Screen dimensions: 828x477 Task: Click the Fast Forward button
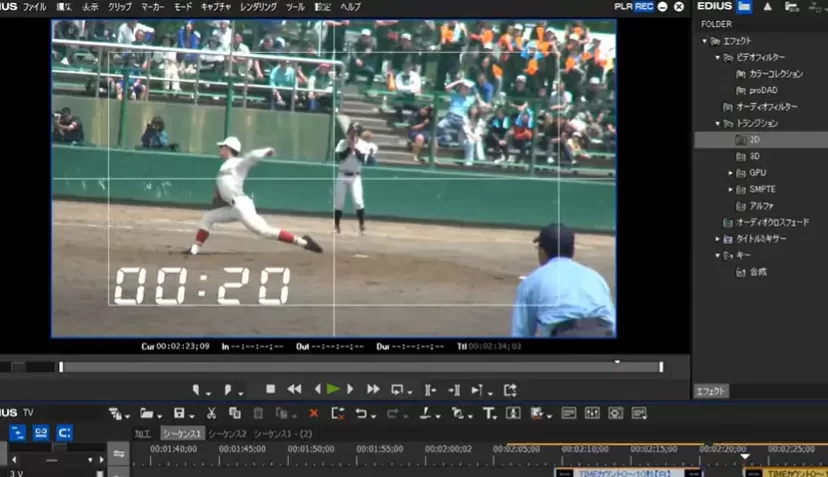pyautogui.click(x=373, y=389)
